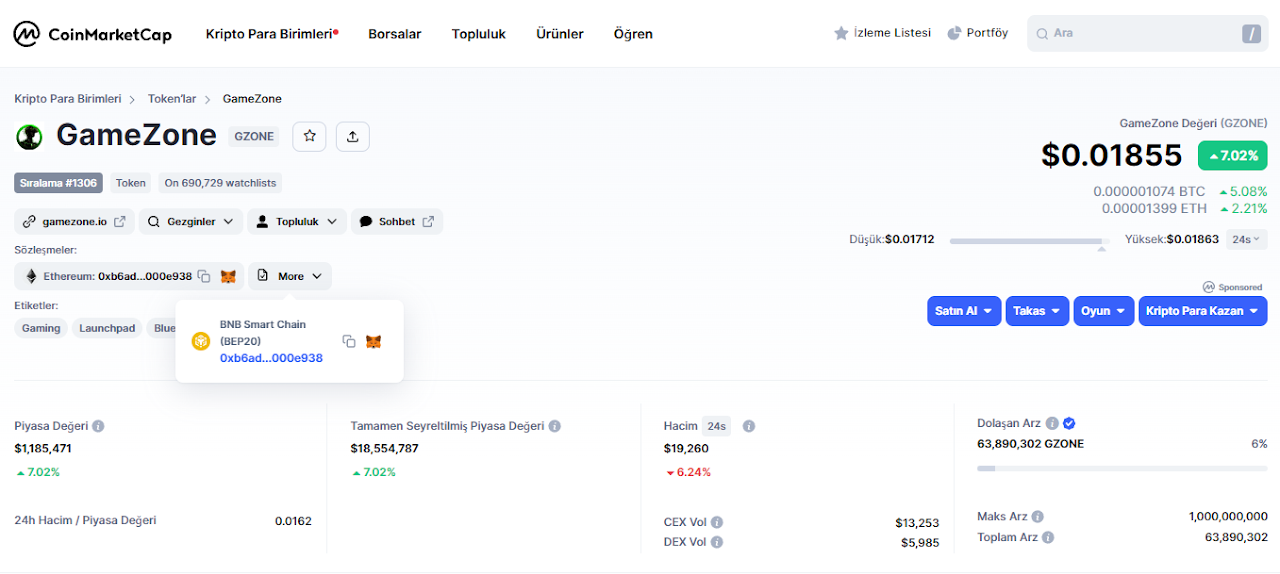Expand the Takas dropdown
This screenshot has width=1280, height=574.
(x=1037, y=311)
